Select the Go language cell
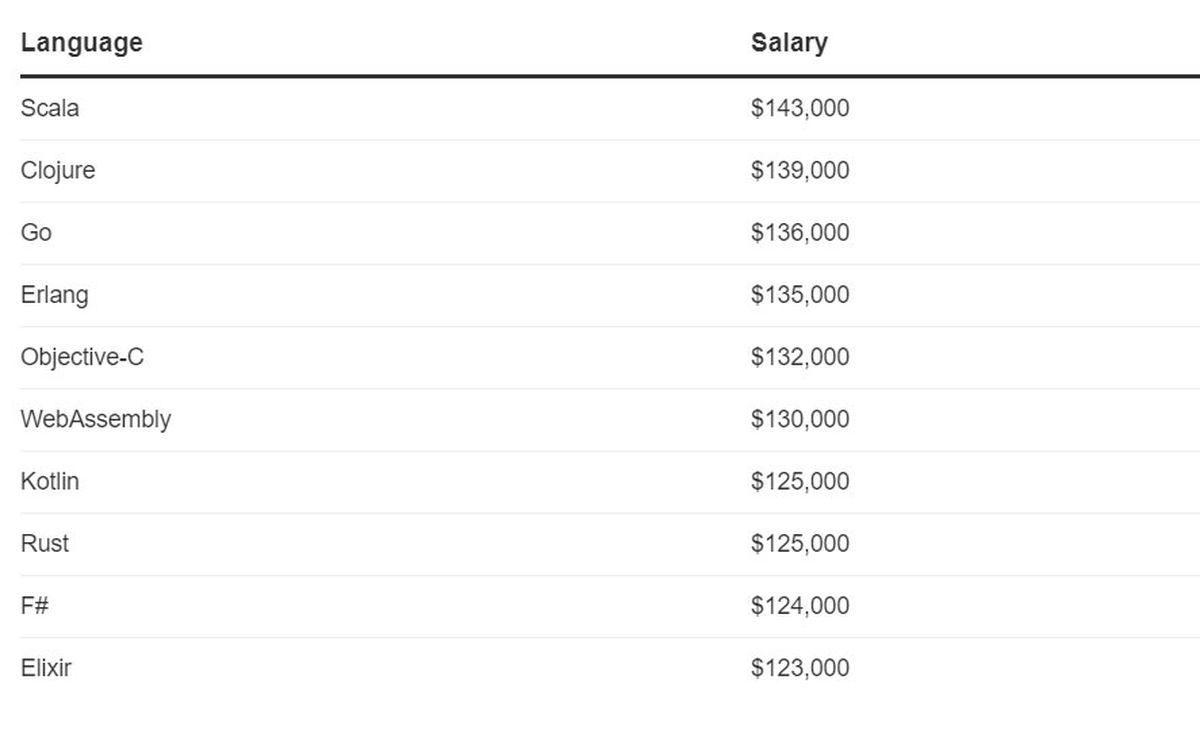This screenshot has width=1200, height=737. [x=36, y=232]
